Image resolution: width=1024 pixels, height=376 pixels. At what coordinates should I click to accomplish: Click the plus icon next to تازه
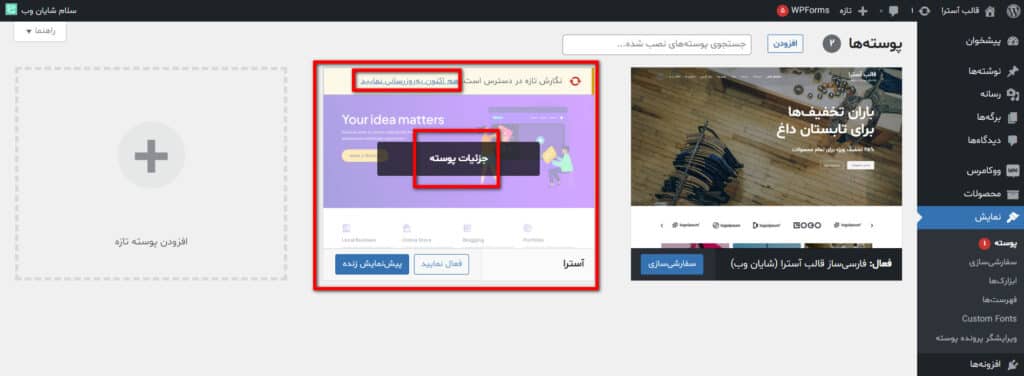(863, 10)
